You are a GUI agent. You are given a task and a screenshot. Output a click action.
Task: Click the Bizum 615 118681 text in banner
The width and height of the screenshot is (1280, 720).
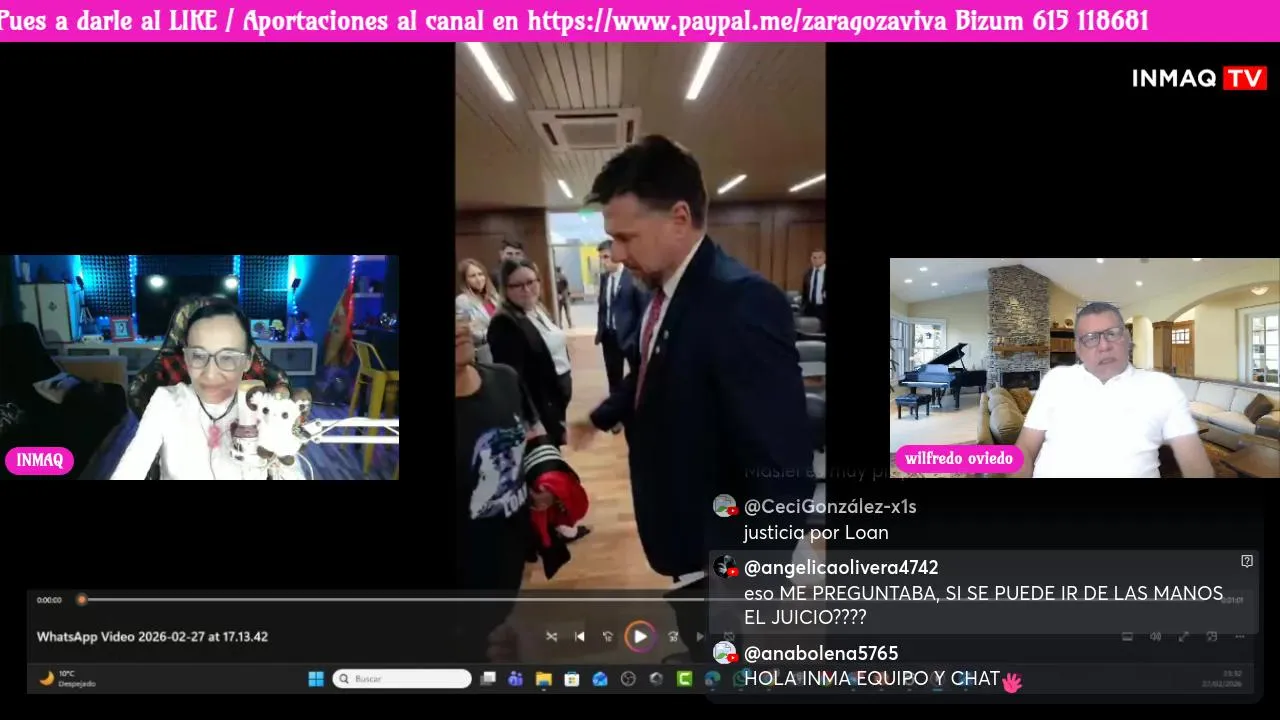[1052, 21]
